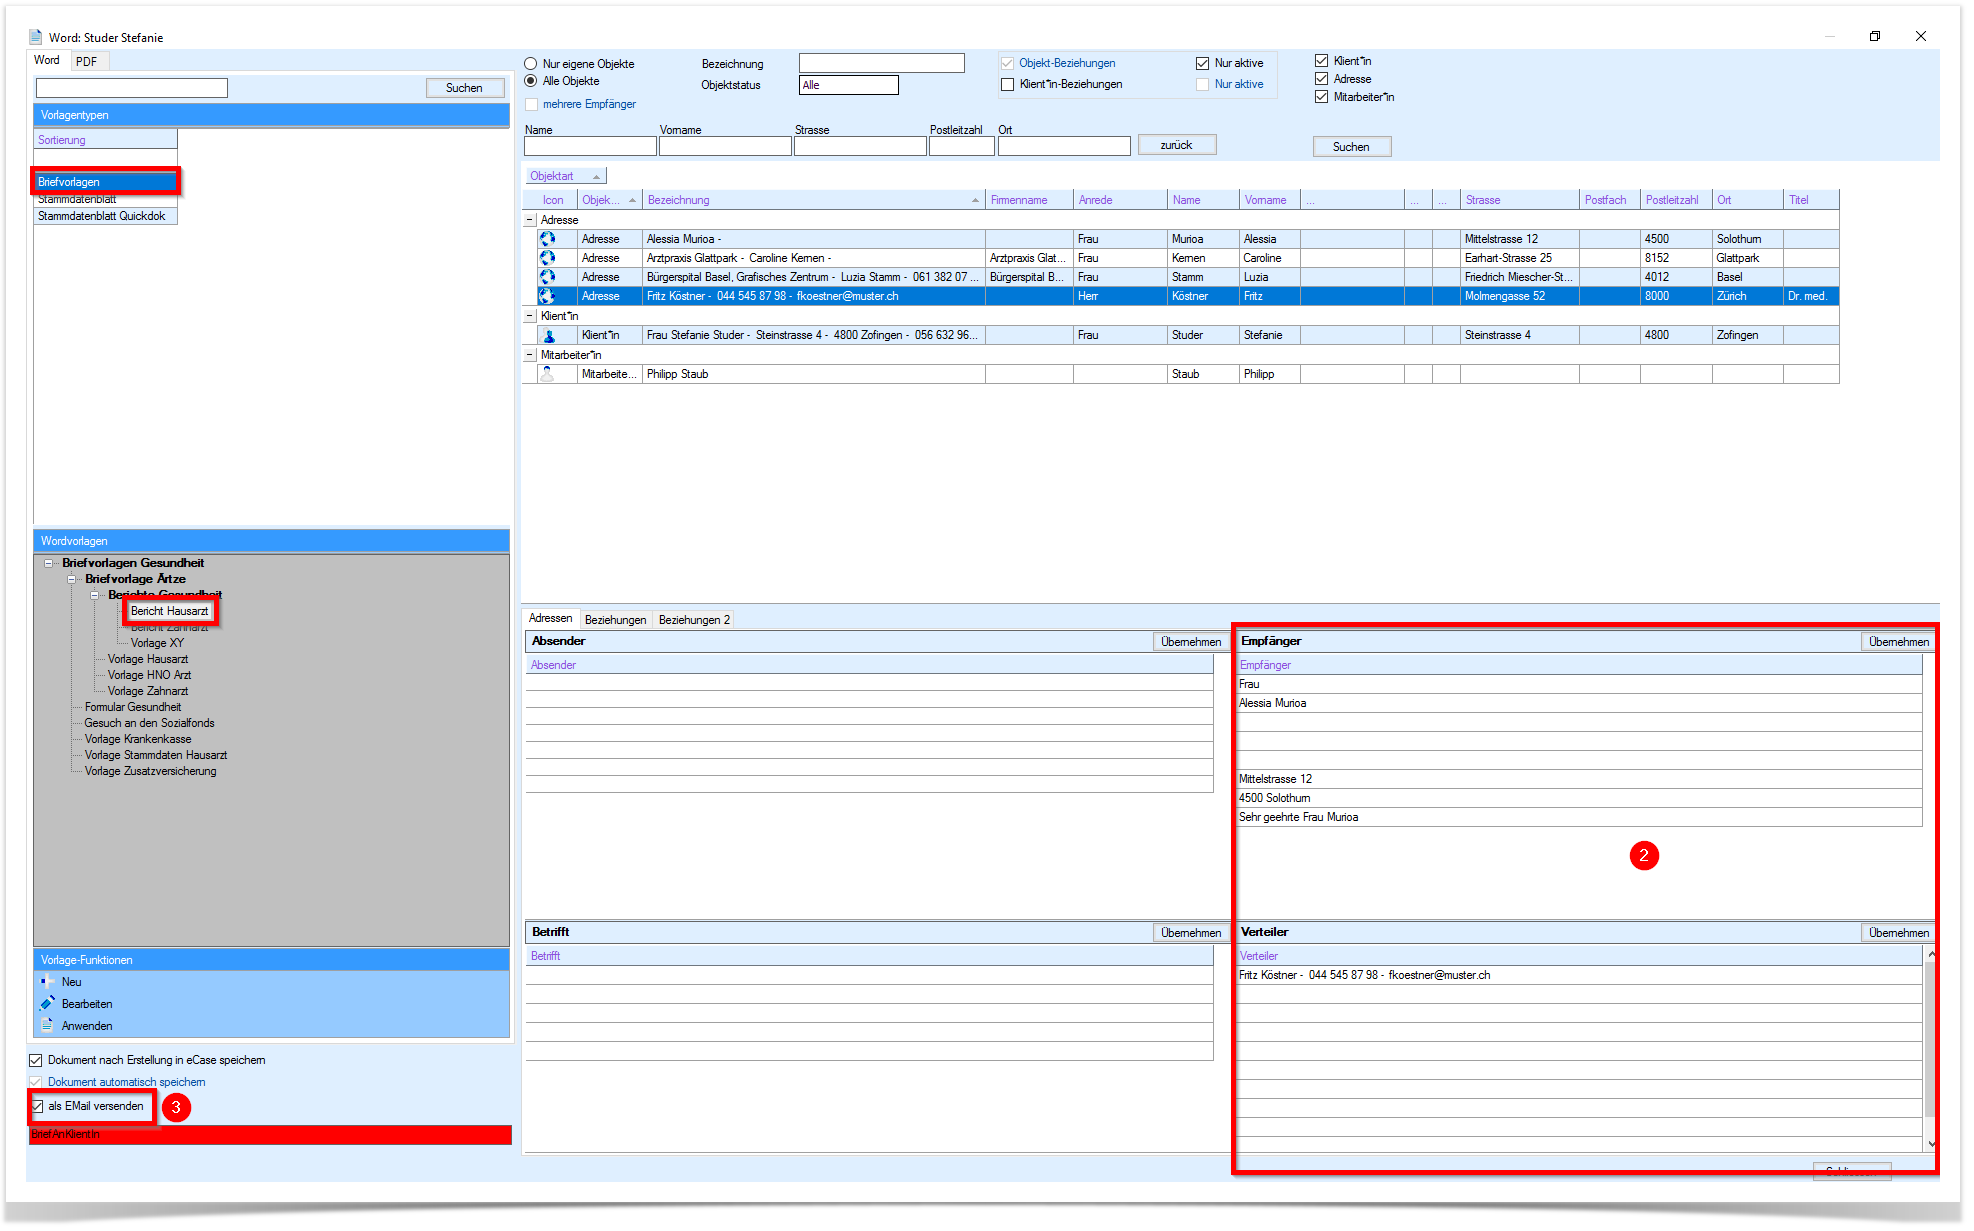1974x1231 pixels.
Task: Click the employee icon of the Philipp Staub row
Action: [x=547, y=374]
